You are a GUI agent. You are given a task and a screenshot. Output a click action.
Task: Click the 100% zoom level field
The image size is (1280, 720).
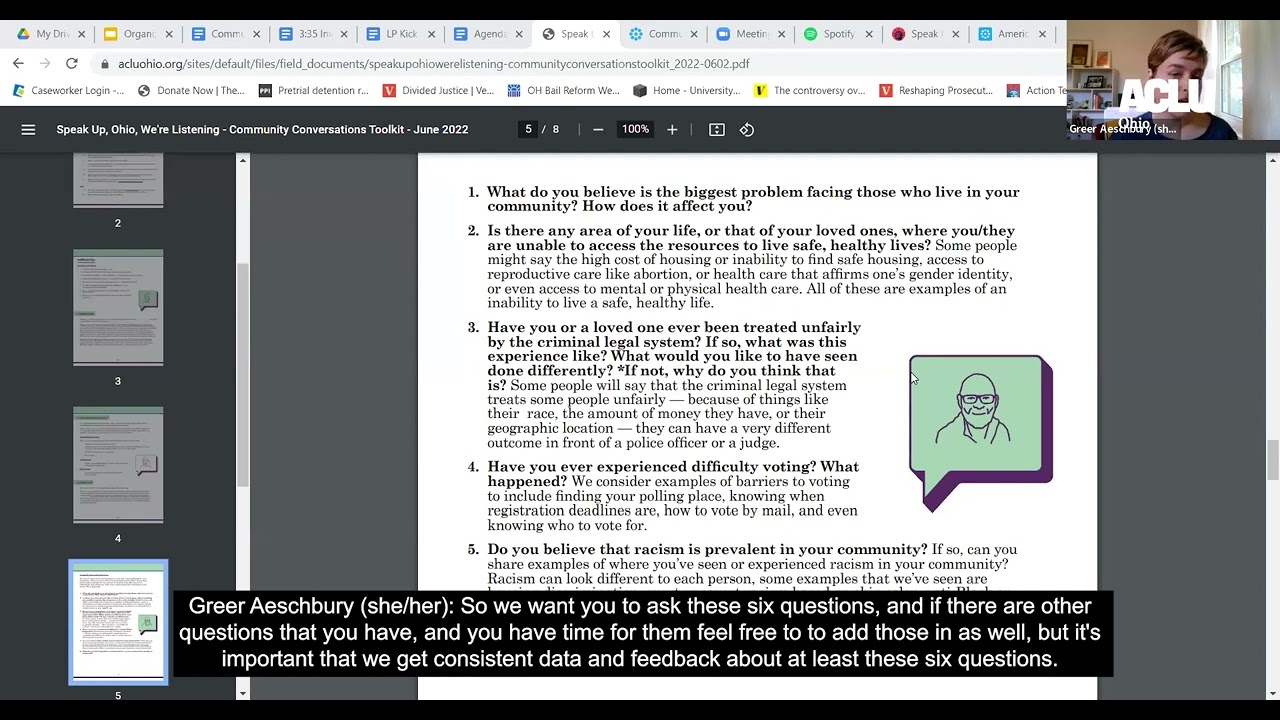(x=635, y=129)
